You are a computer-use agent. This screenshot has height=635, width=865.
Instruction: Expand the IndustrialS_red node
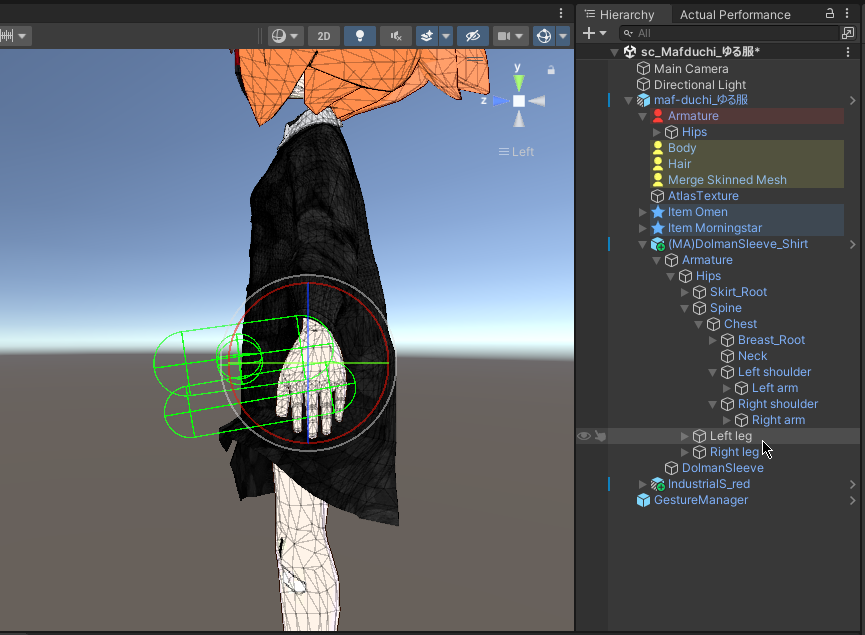click(642, 484)
